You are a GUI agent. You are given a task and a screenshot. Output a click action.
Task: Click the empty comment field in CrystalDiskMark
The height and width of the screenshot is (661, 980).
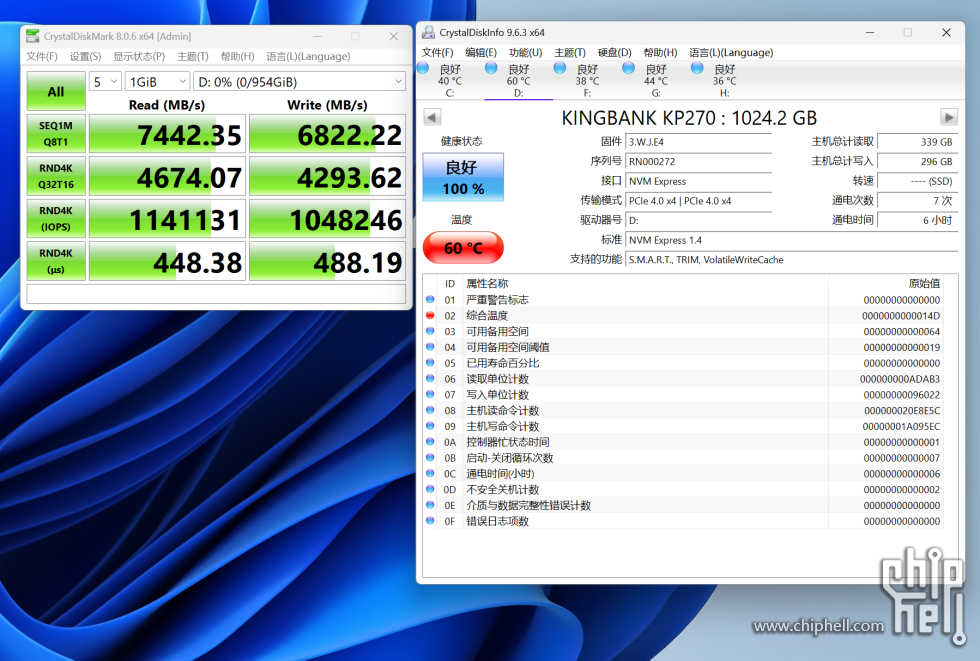tap(216, 294)
